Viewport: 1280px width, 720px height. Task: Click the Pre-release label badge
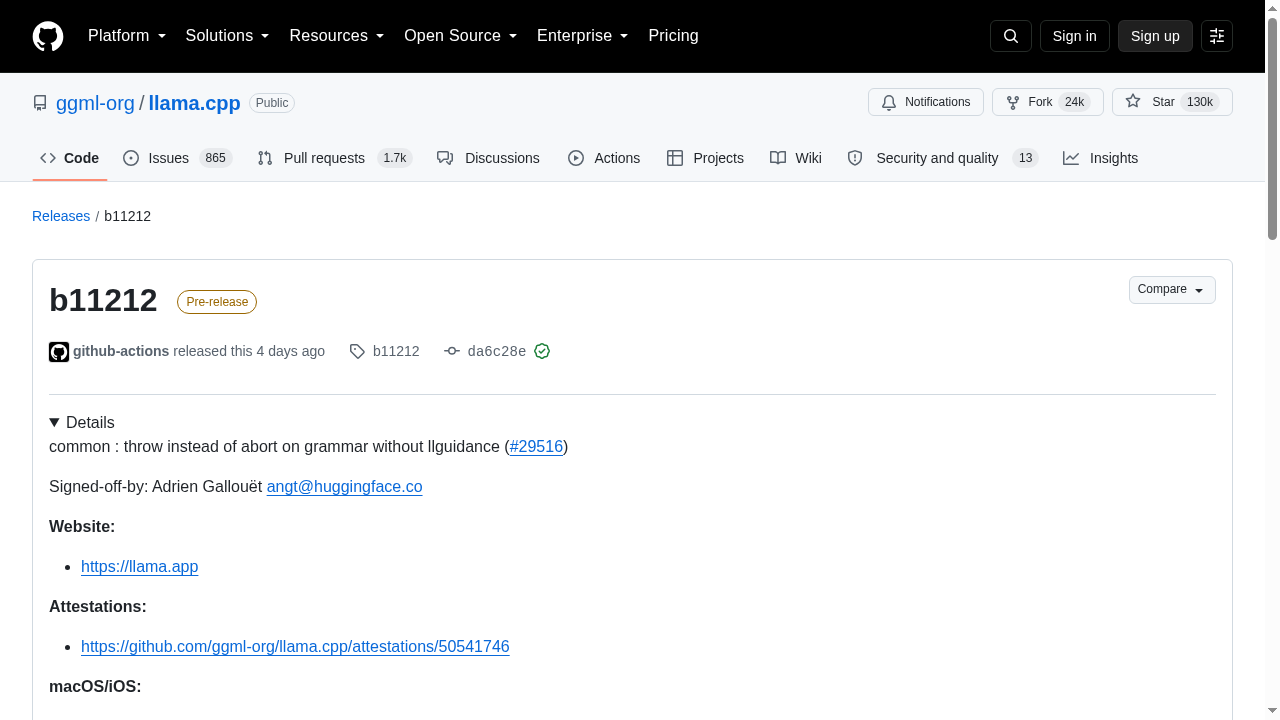pos(217,302)
